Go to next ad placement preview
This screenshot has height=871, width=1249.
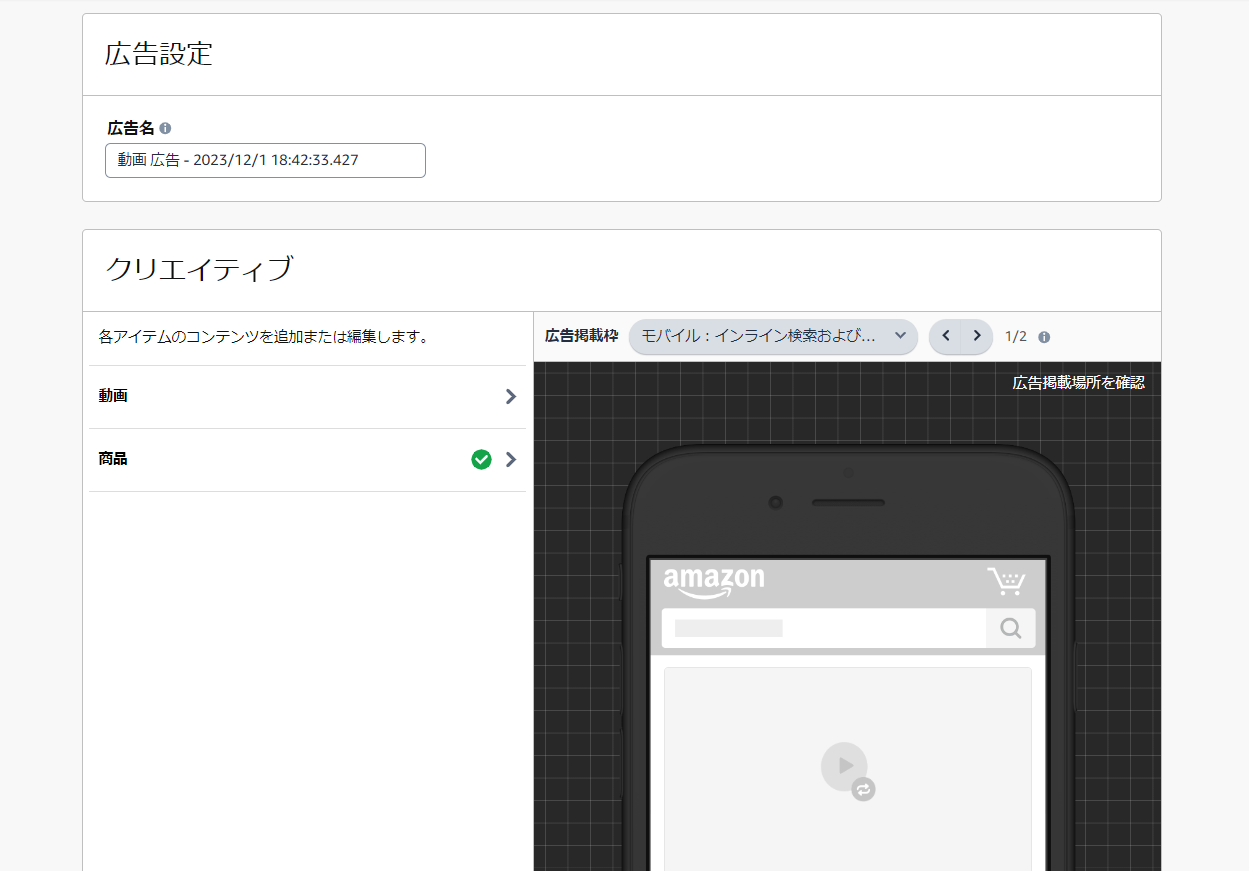pos(977,336)
